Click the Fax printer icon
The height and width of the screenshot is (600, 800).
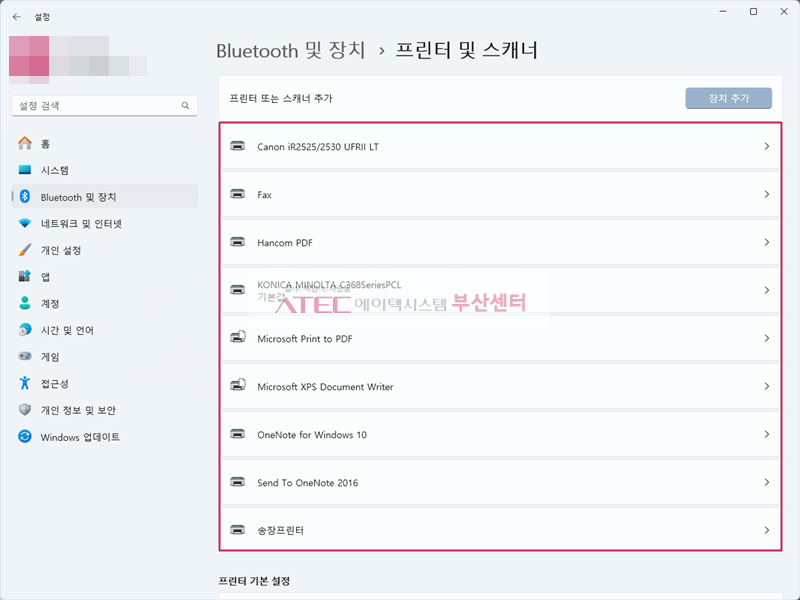pyautogui.click(x=237, y=194)
